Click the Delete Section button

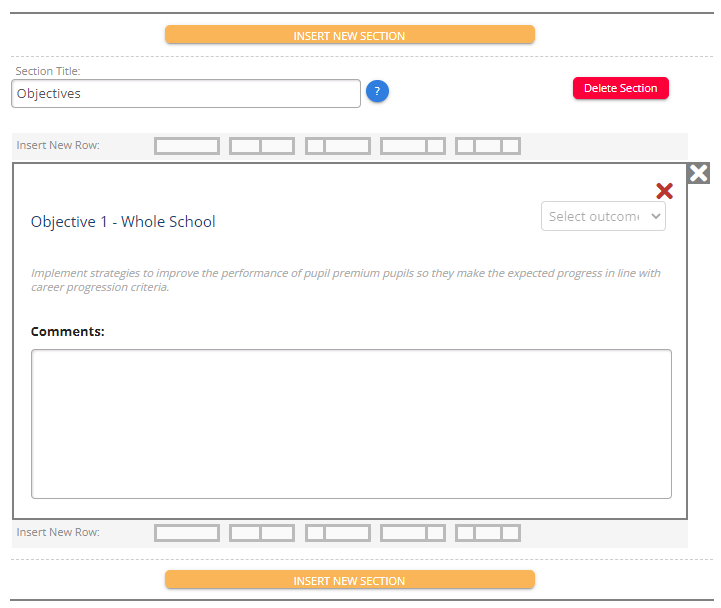click(x=620, y=88)
